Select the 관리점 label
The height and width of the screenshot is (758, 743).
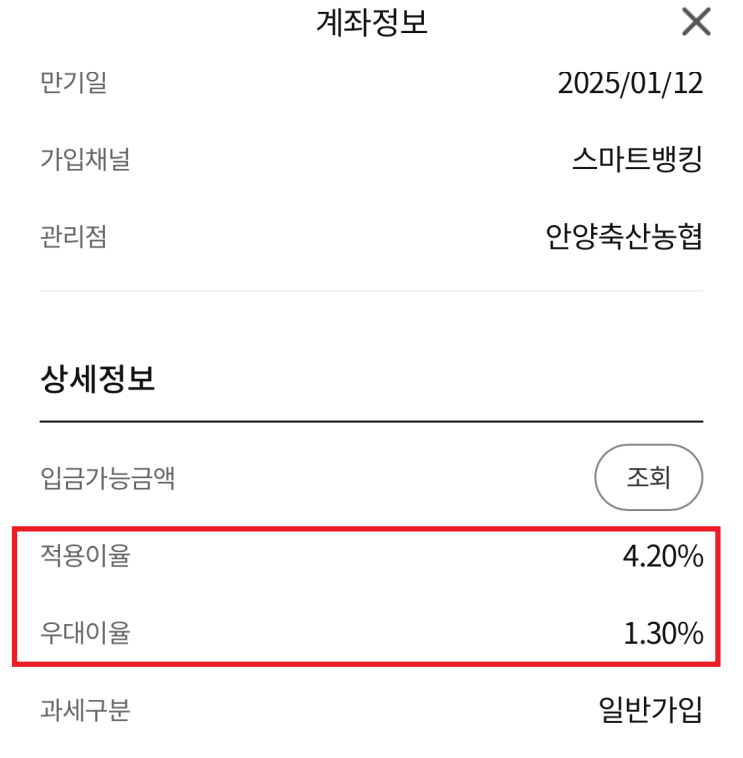click(x=73, y=236)
